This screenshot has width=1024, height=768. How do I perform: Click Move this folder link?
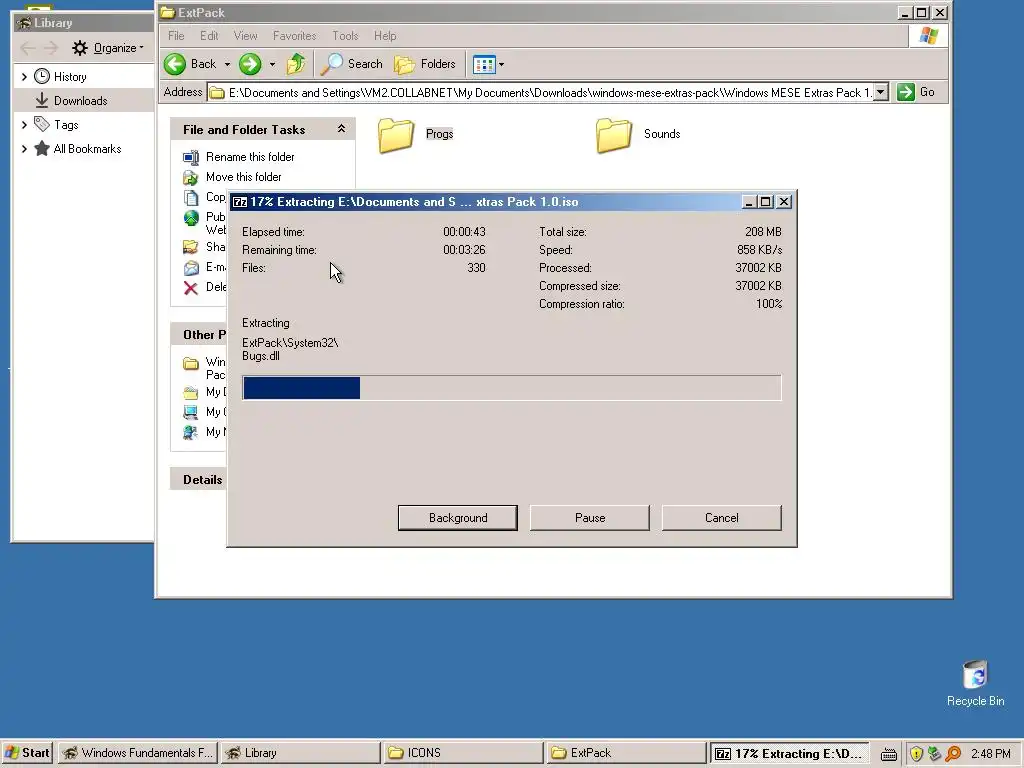pyautogui.click(x=244, y=178)
